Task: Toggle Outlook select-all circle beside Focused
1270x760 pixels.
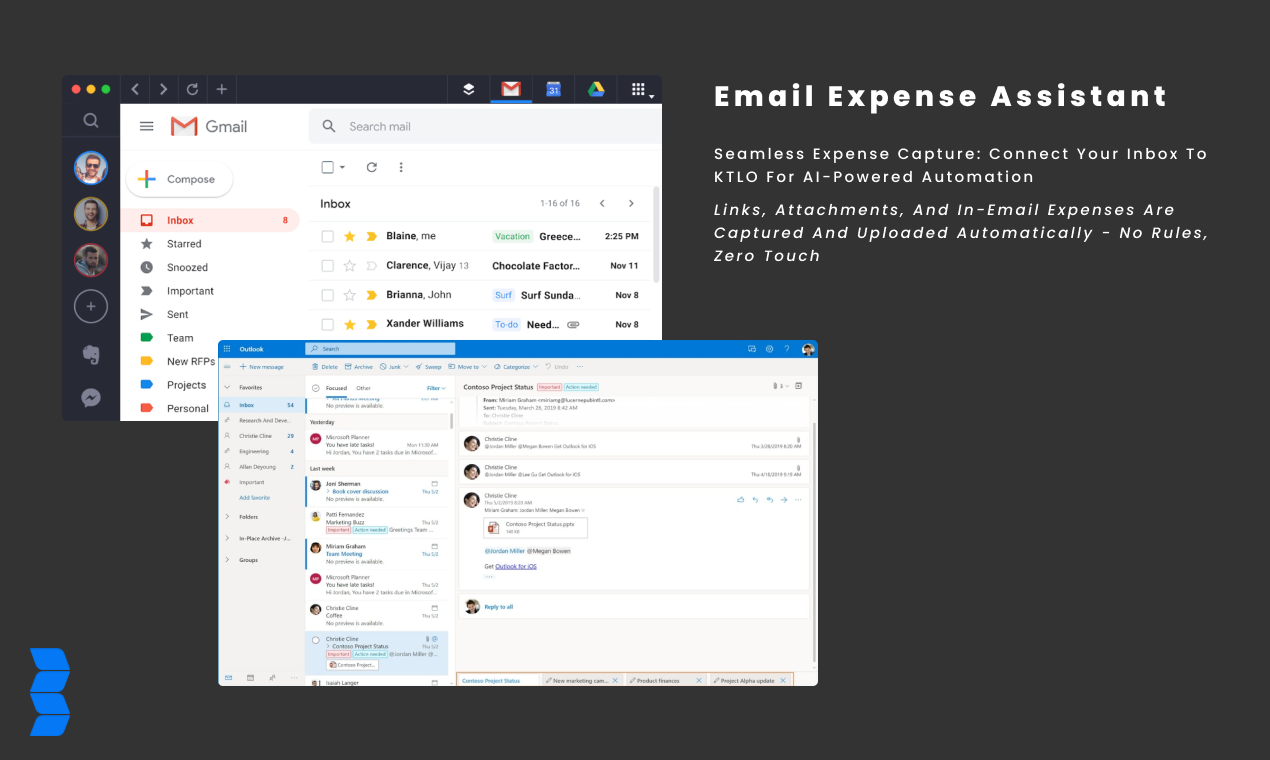Action: tap(316, 388)
